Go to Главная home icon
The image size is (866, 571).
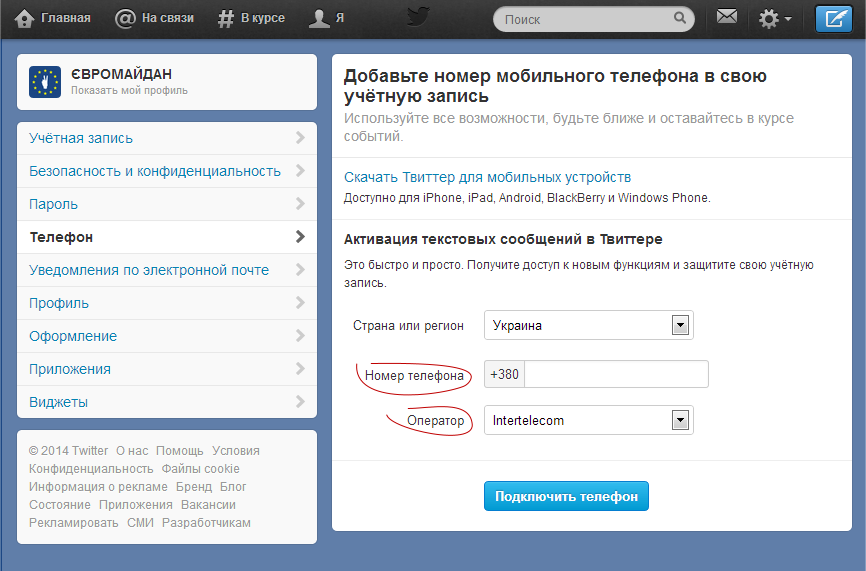pyautogui.click(x=24, y=19)
